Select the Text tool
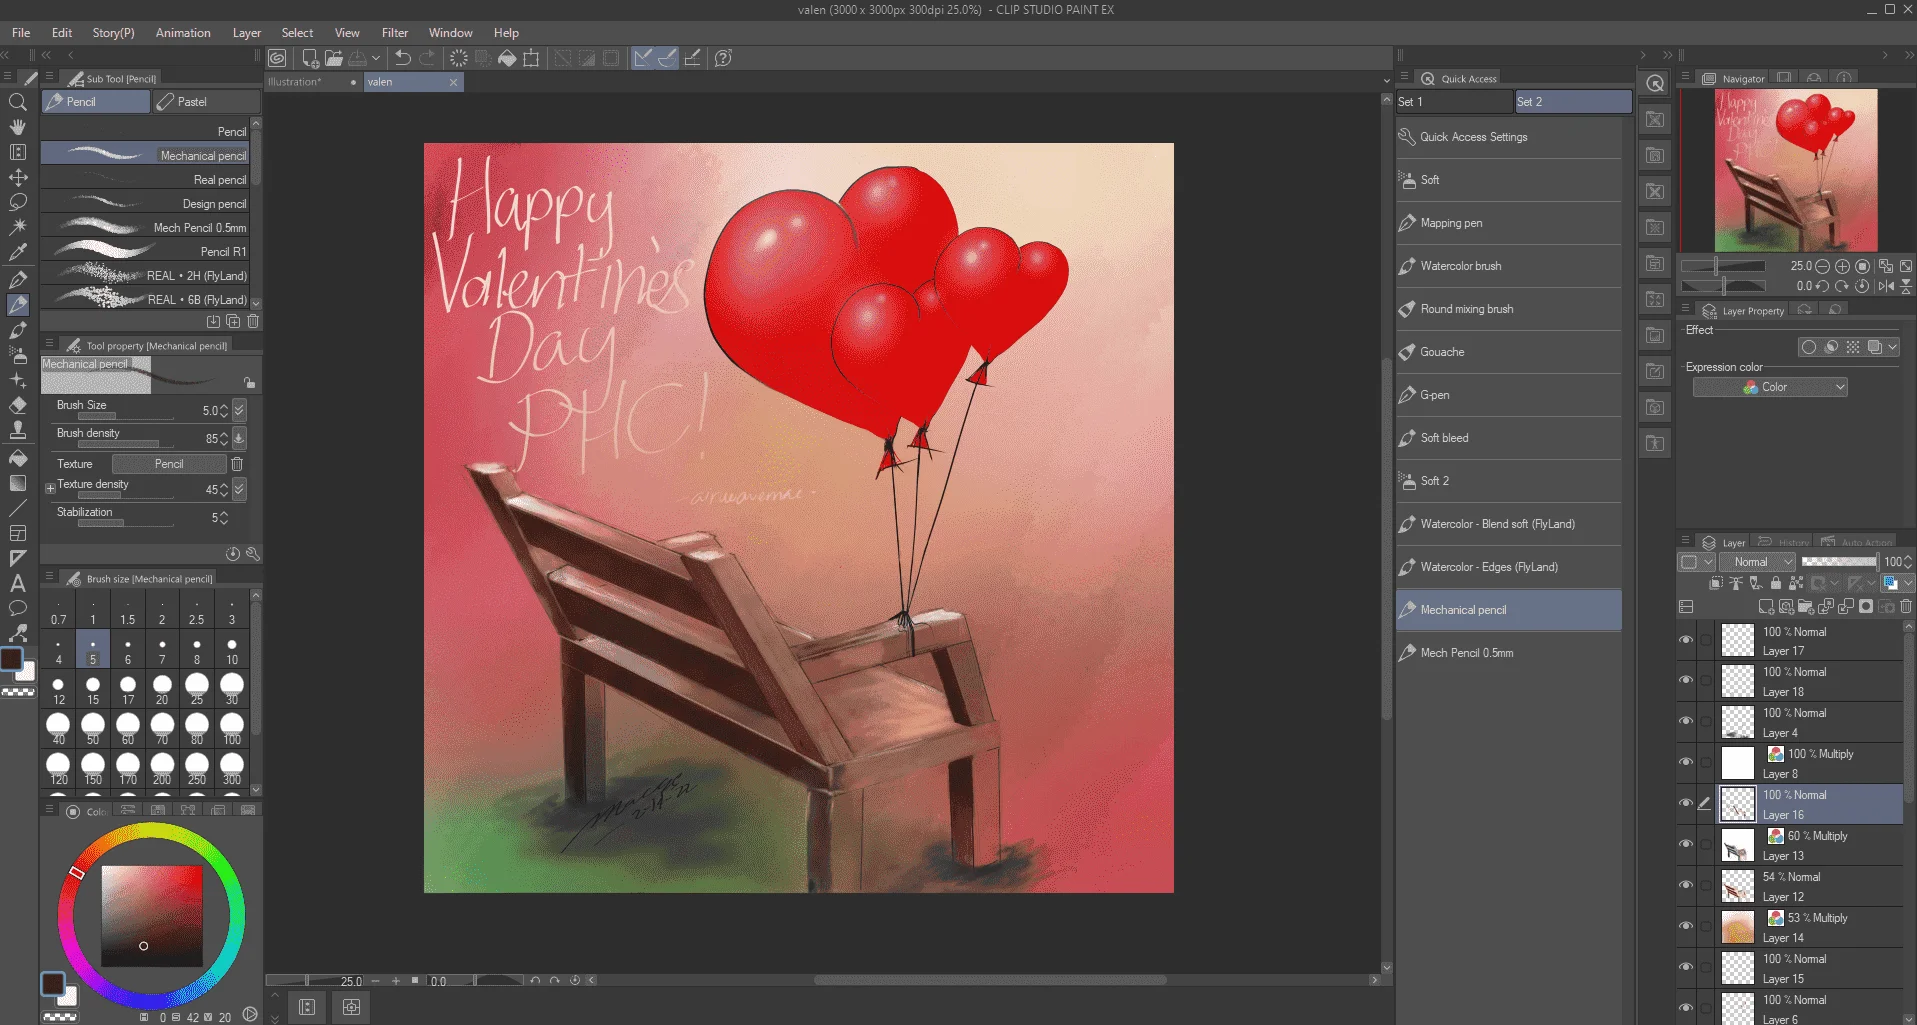This screenshot has width=1917, height=1025. click(17, 583)
